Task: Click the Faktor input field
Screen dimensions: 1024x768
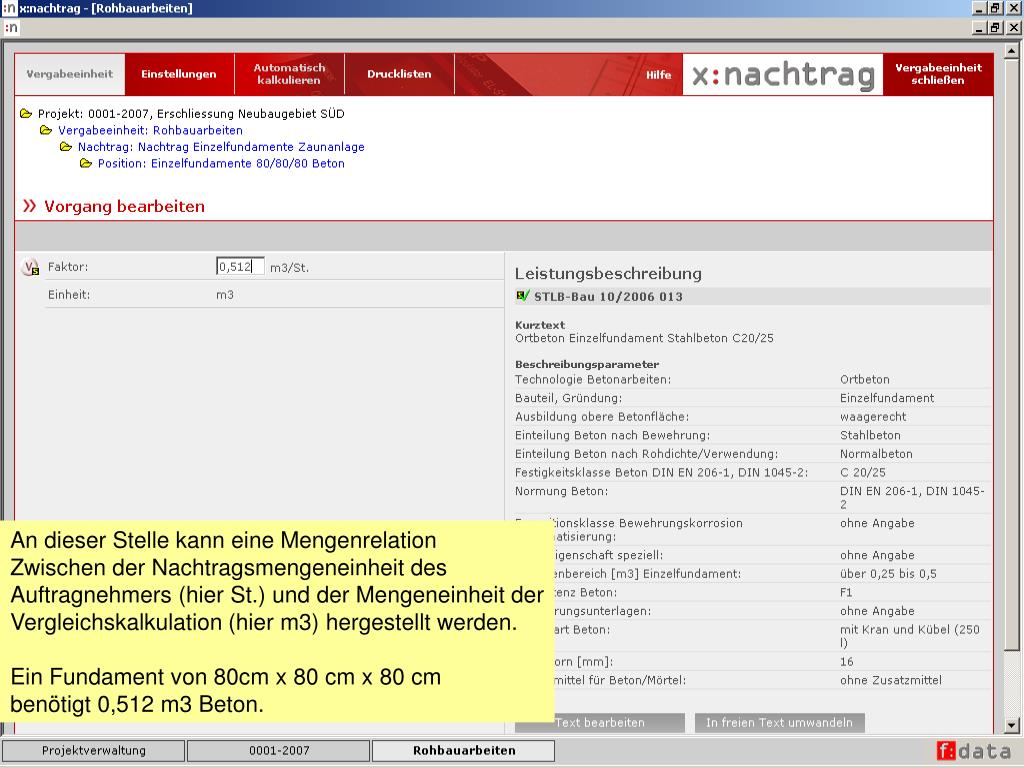Action: coord(240,266)
